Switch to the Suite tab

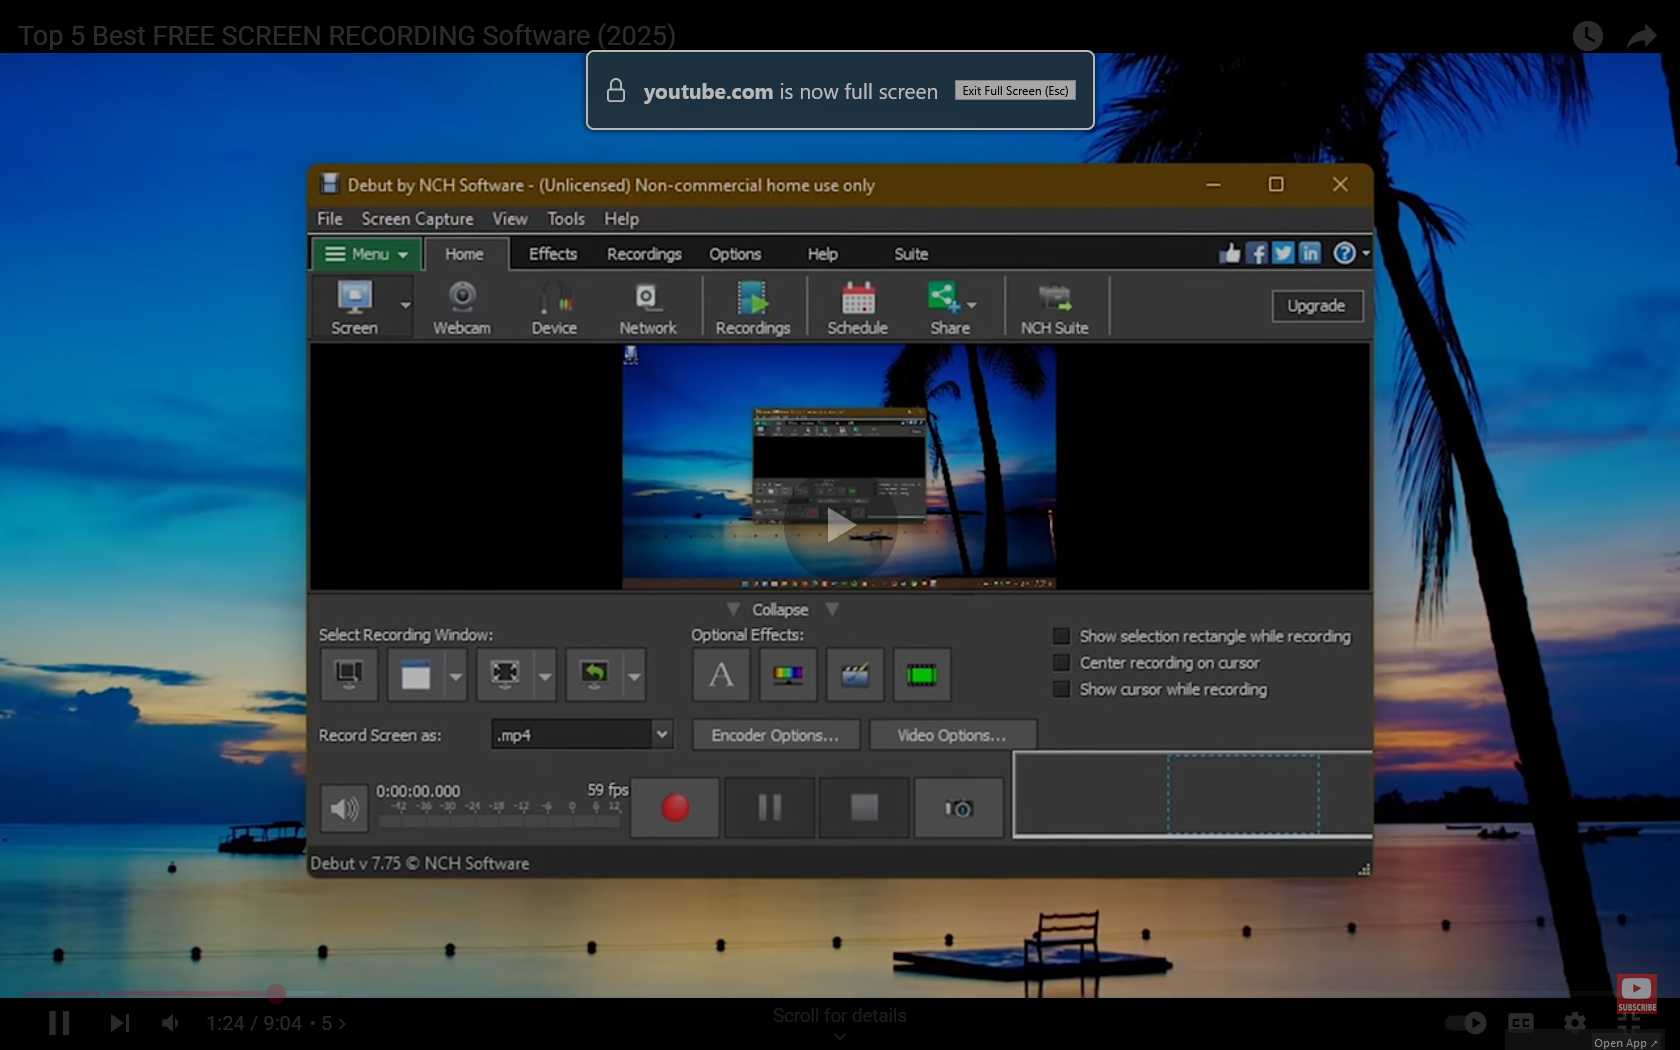click(x=911, y=254)
